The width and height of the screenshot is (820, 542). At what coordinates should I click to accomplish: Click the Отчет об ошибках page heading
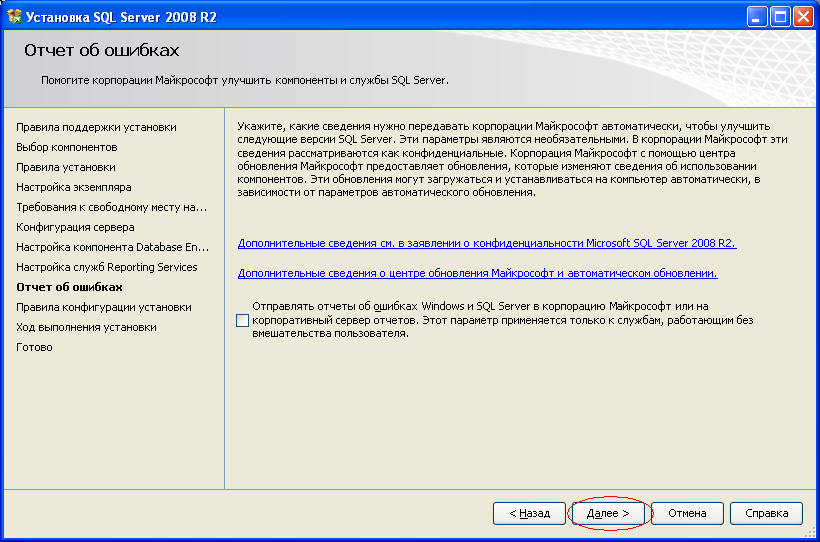click(x=101, y=50)
